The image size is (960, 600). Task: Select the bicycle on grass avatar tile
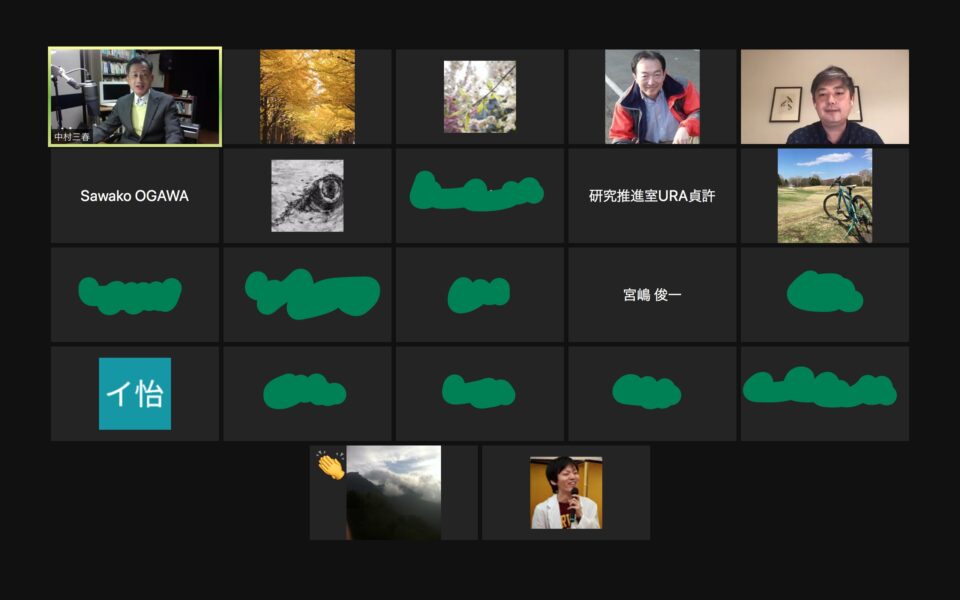825,196
